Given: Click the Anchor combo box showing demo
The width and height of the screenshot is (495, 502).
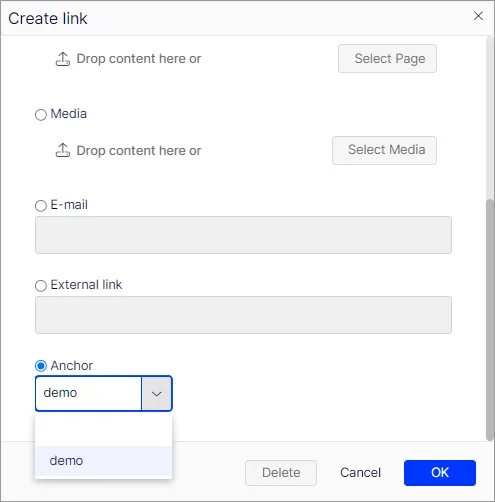Looking at the screenshot, I should 104,394.
